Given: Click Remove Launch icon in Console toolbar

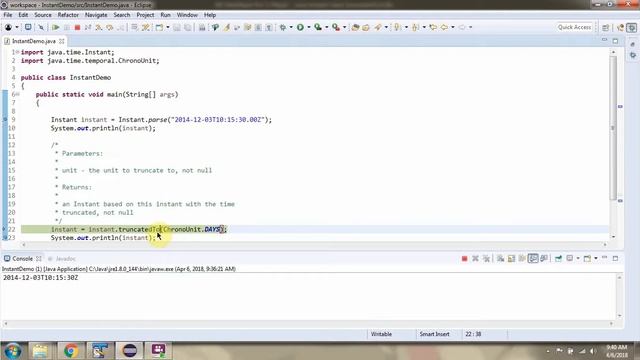Looking at the screenshot, I should [x=475, y=258].
